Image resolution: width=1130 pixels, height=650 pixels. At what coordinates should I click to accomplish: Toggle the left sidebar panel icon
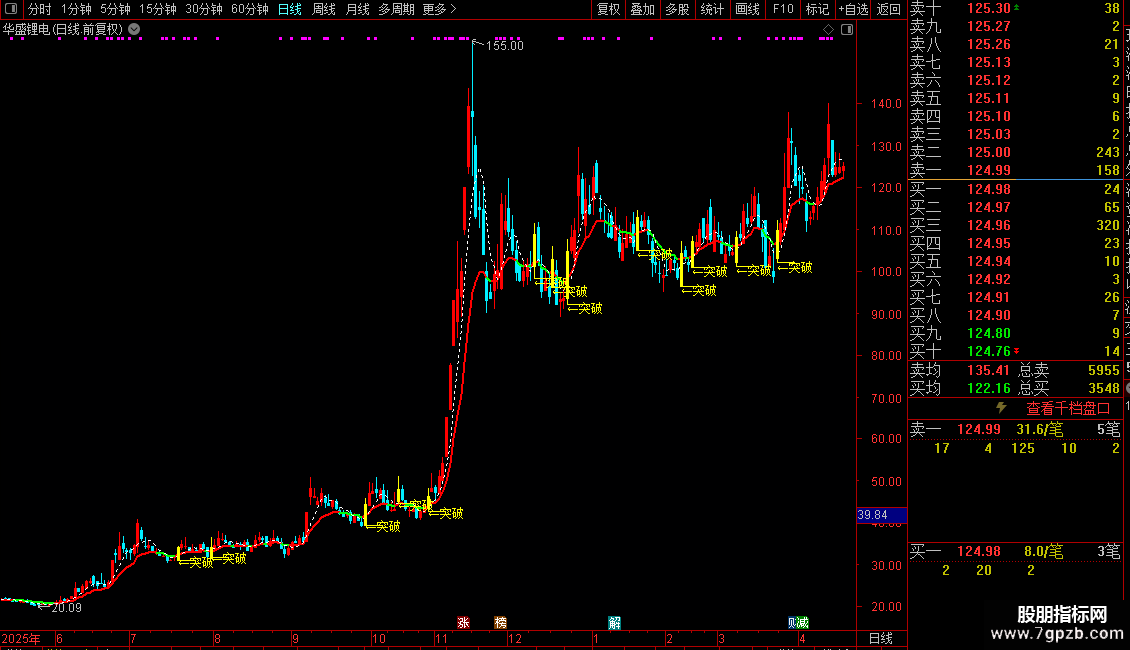coord(11,9)
